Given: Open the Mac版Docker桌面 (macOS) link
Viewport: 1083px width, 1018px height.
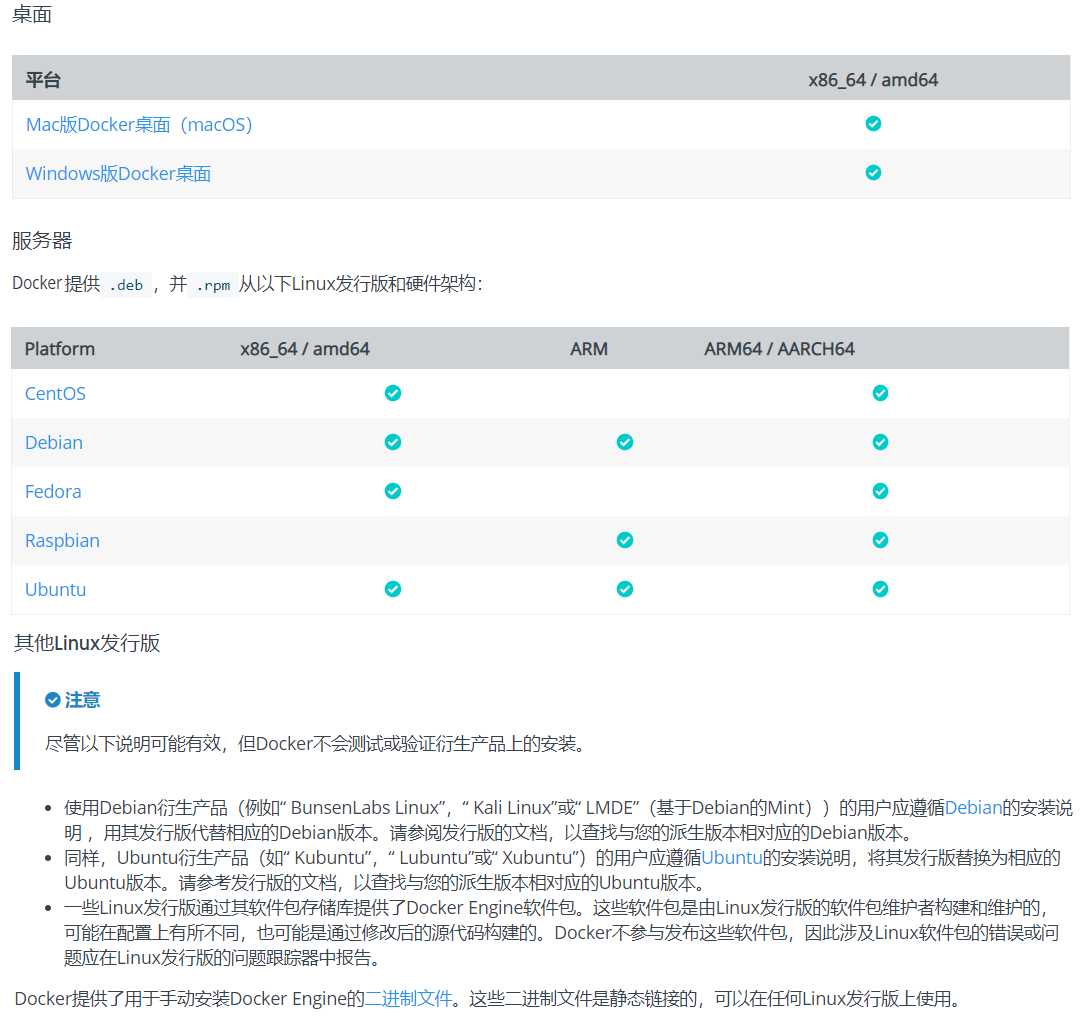Looking at the screenshot, I should tap(139, 124).
